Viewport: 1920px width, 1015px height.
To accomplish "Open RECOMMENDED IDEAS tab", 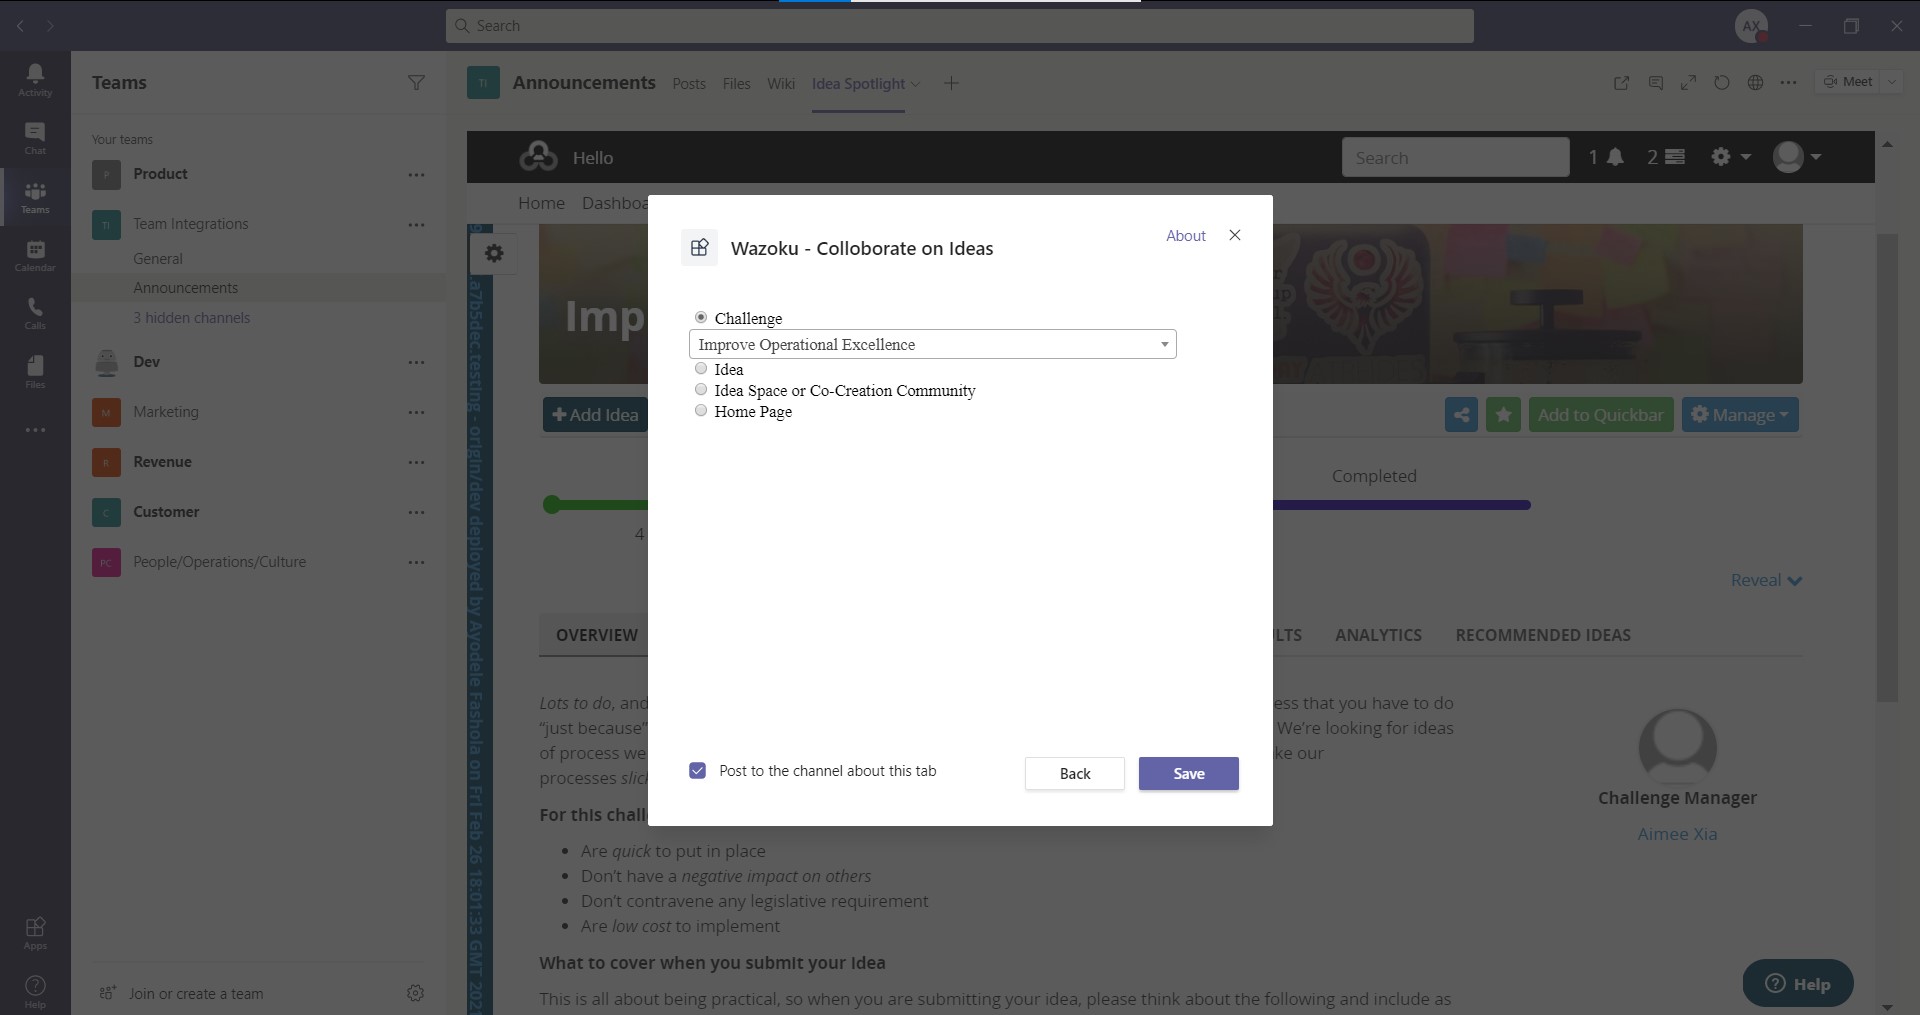I will (x=1543, y=635).
